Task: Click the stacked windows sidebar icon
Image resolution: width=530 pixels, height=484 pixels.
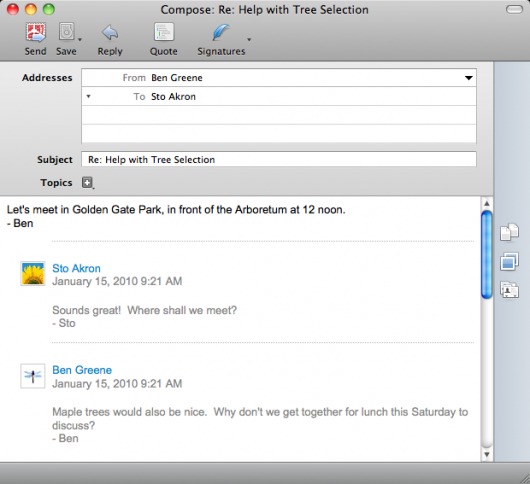Action: tap(509, 261)
